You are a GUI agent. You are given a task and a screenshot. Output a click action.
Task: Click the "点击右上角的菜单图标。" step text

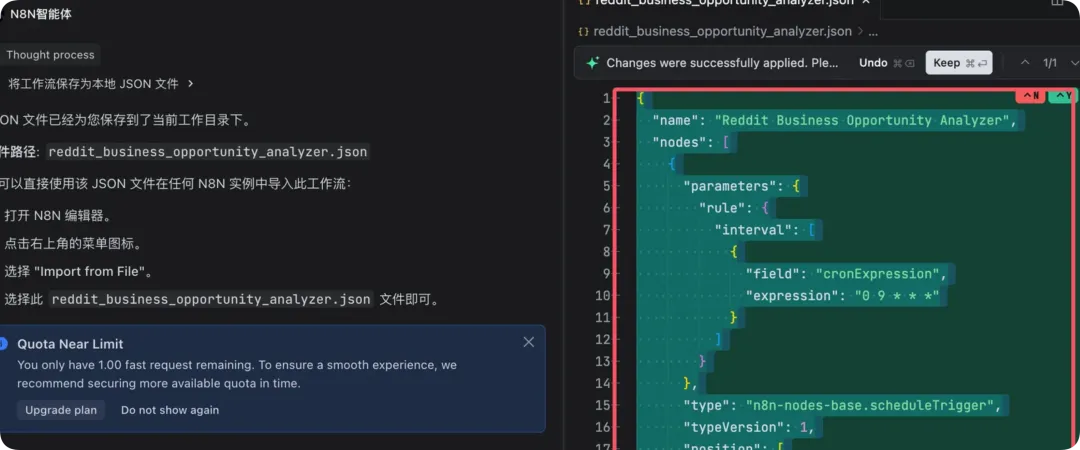pos(76,243)
